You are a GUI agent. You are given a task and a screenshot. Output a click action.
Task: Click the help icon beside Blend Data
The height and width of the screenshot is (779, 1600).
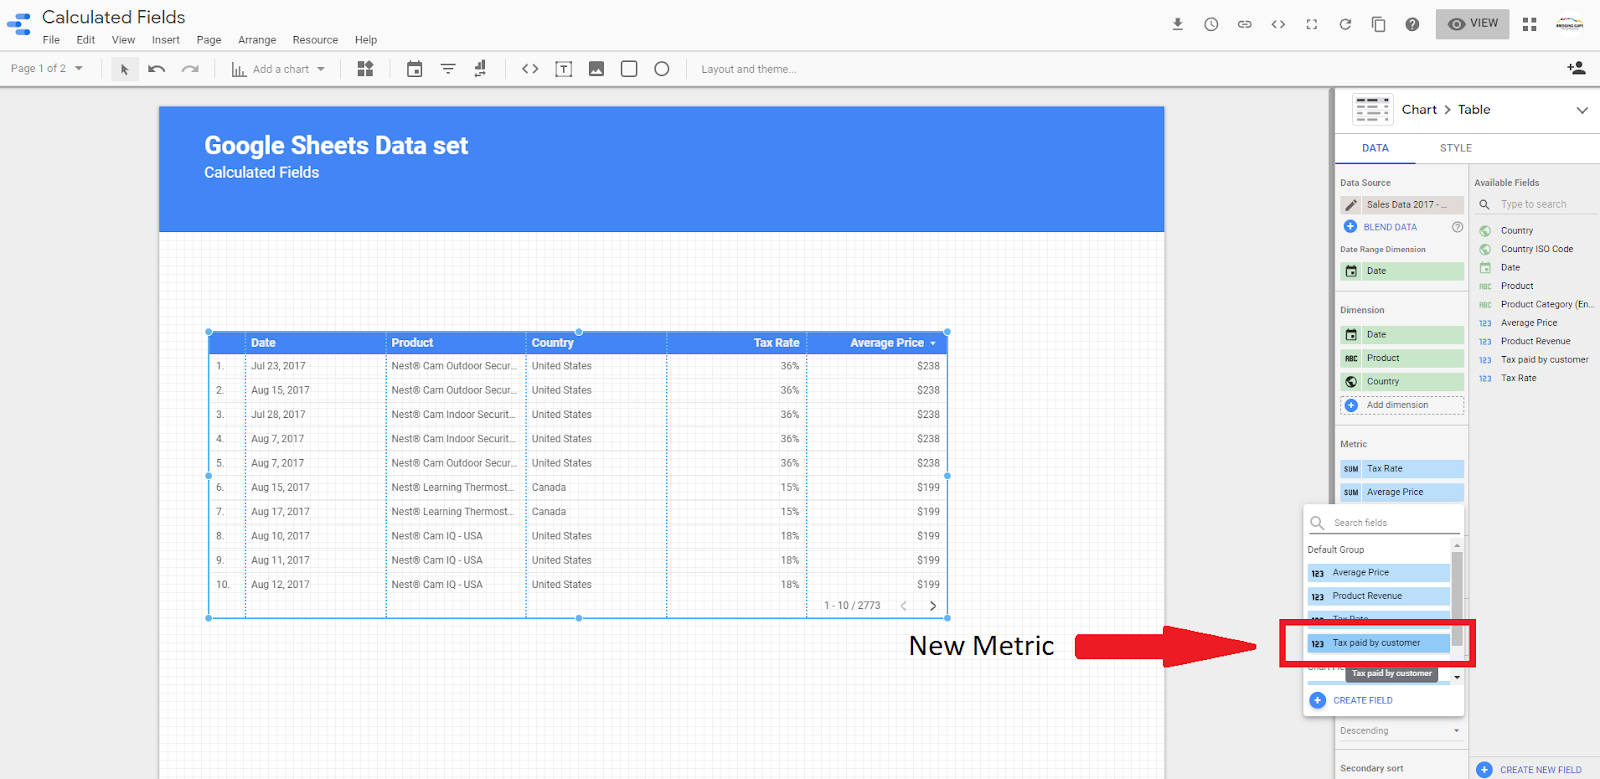click(1457, 227)
